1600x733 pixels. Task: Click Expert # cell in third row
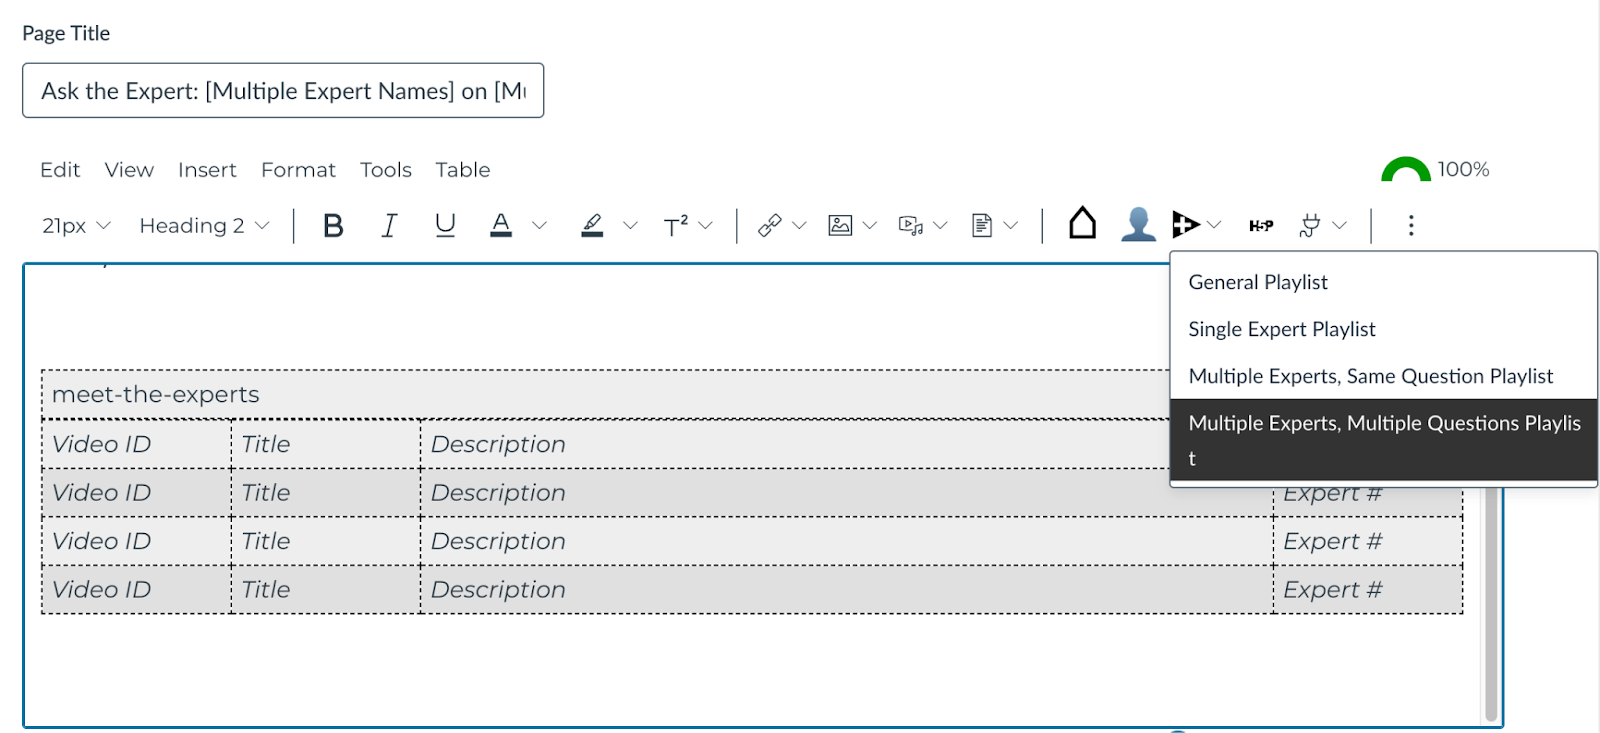pyautogui.click(x=1367, y=541)
